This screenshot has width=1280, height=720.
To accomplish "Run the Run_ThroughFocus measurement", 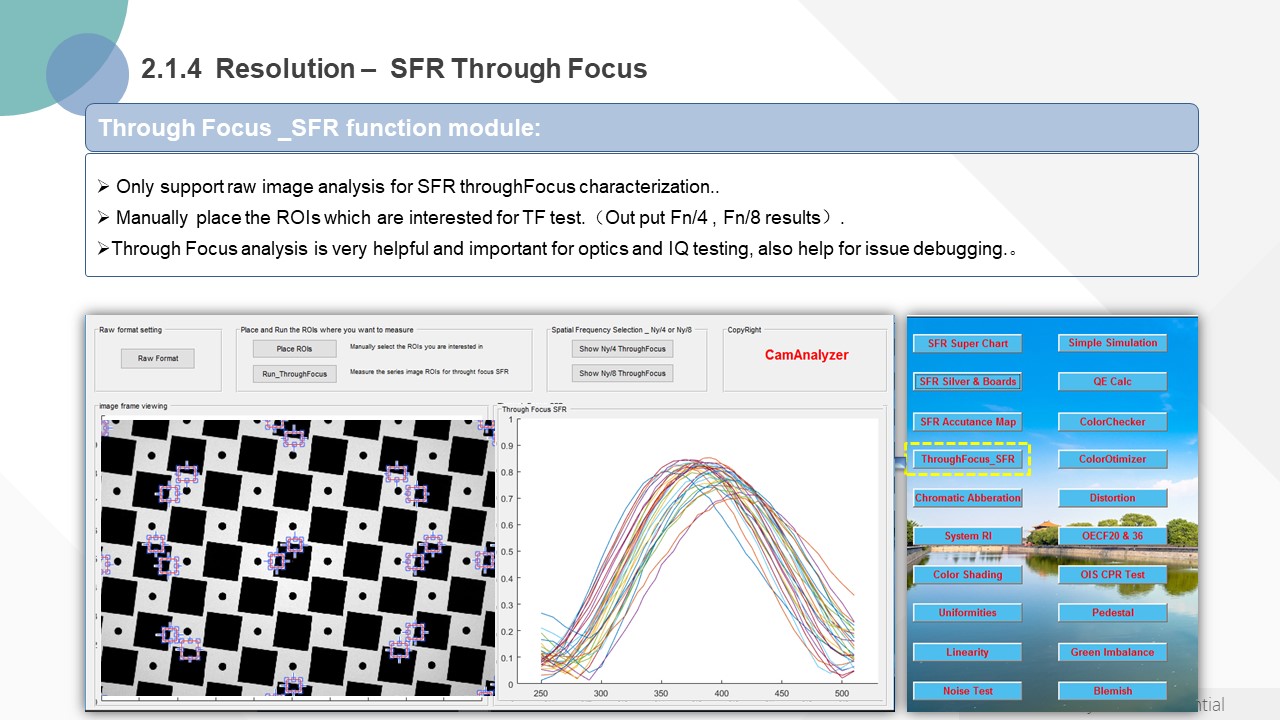I will coord(294,374).
